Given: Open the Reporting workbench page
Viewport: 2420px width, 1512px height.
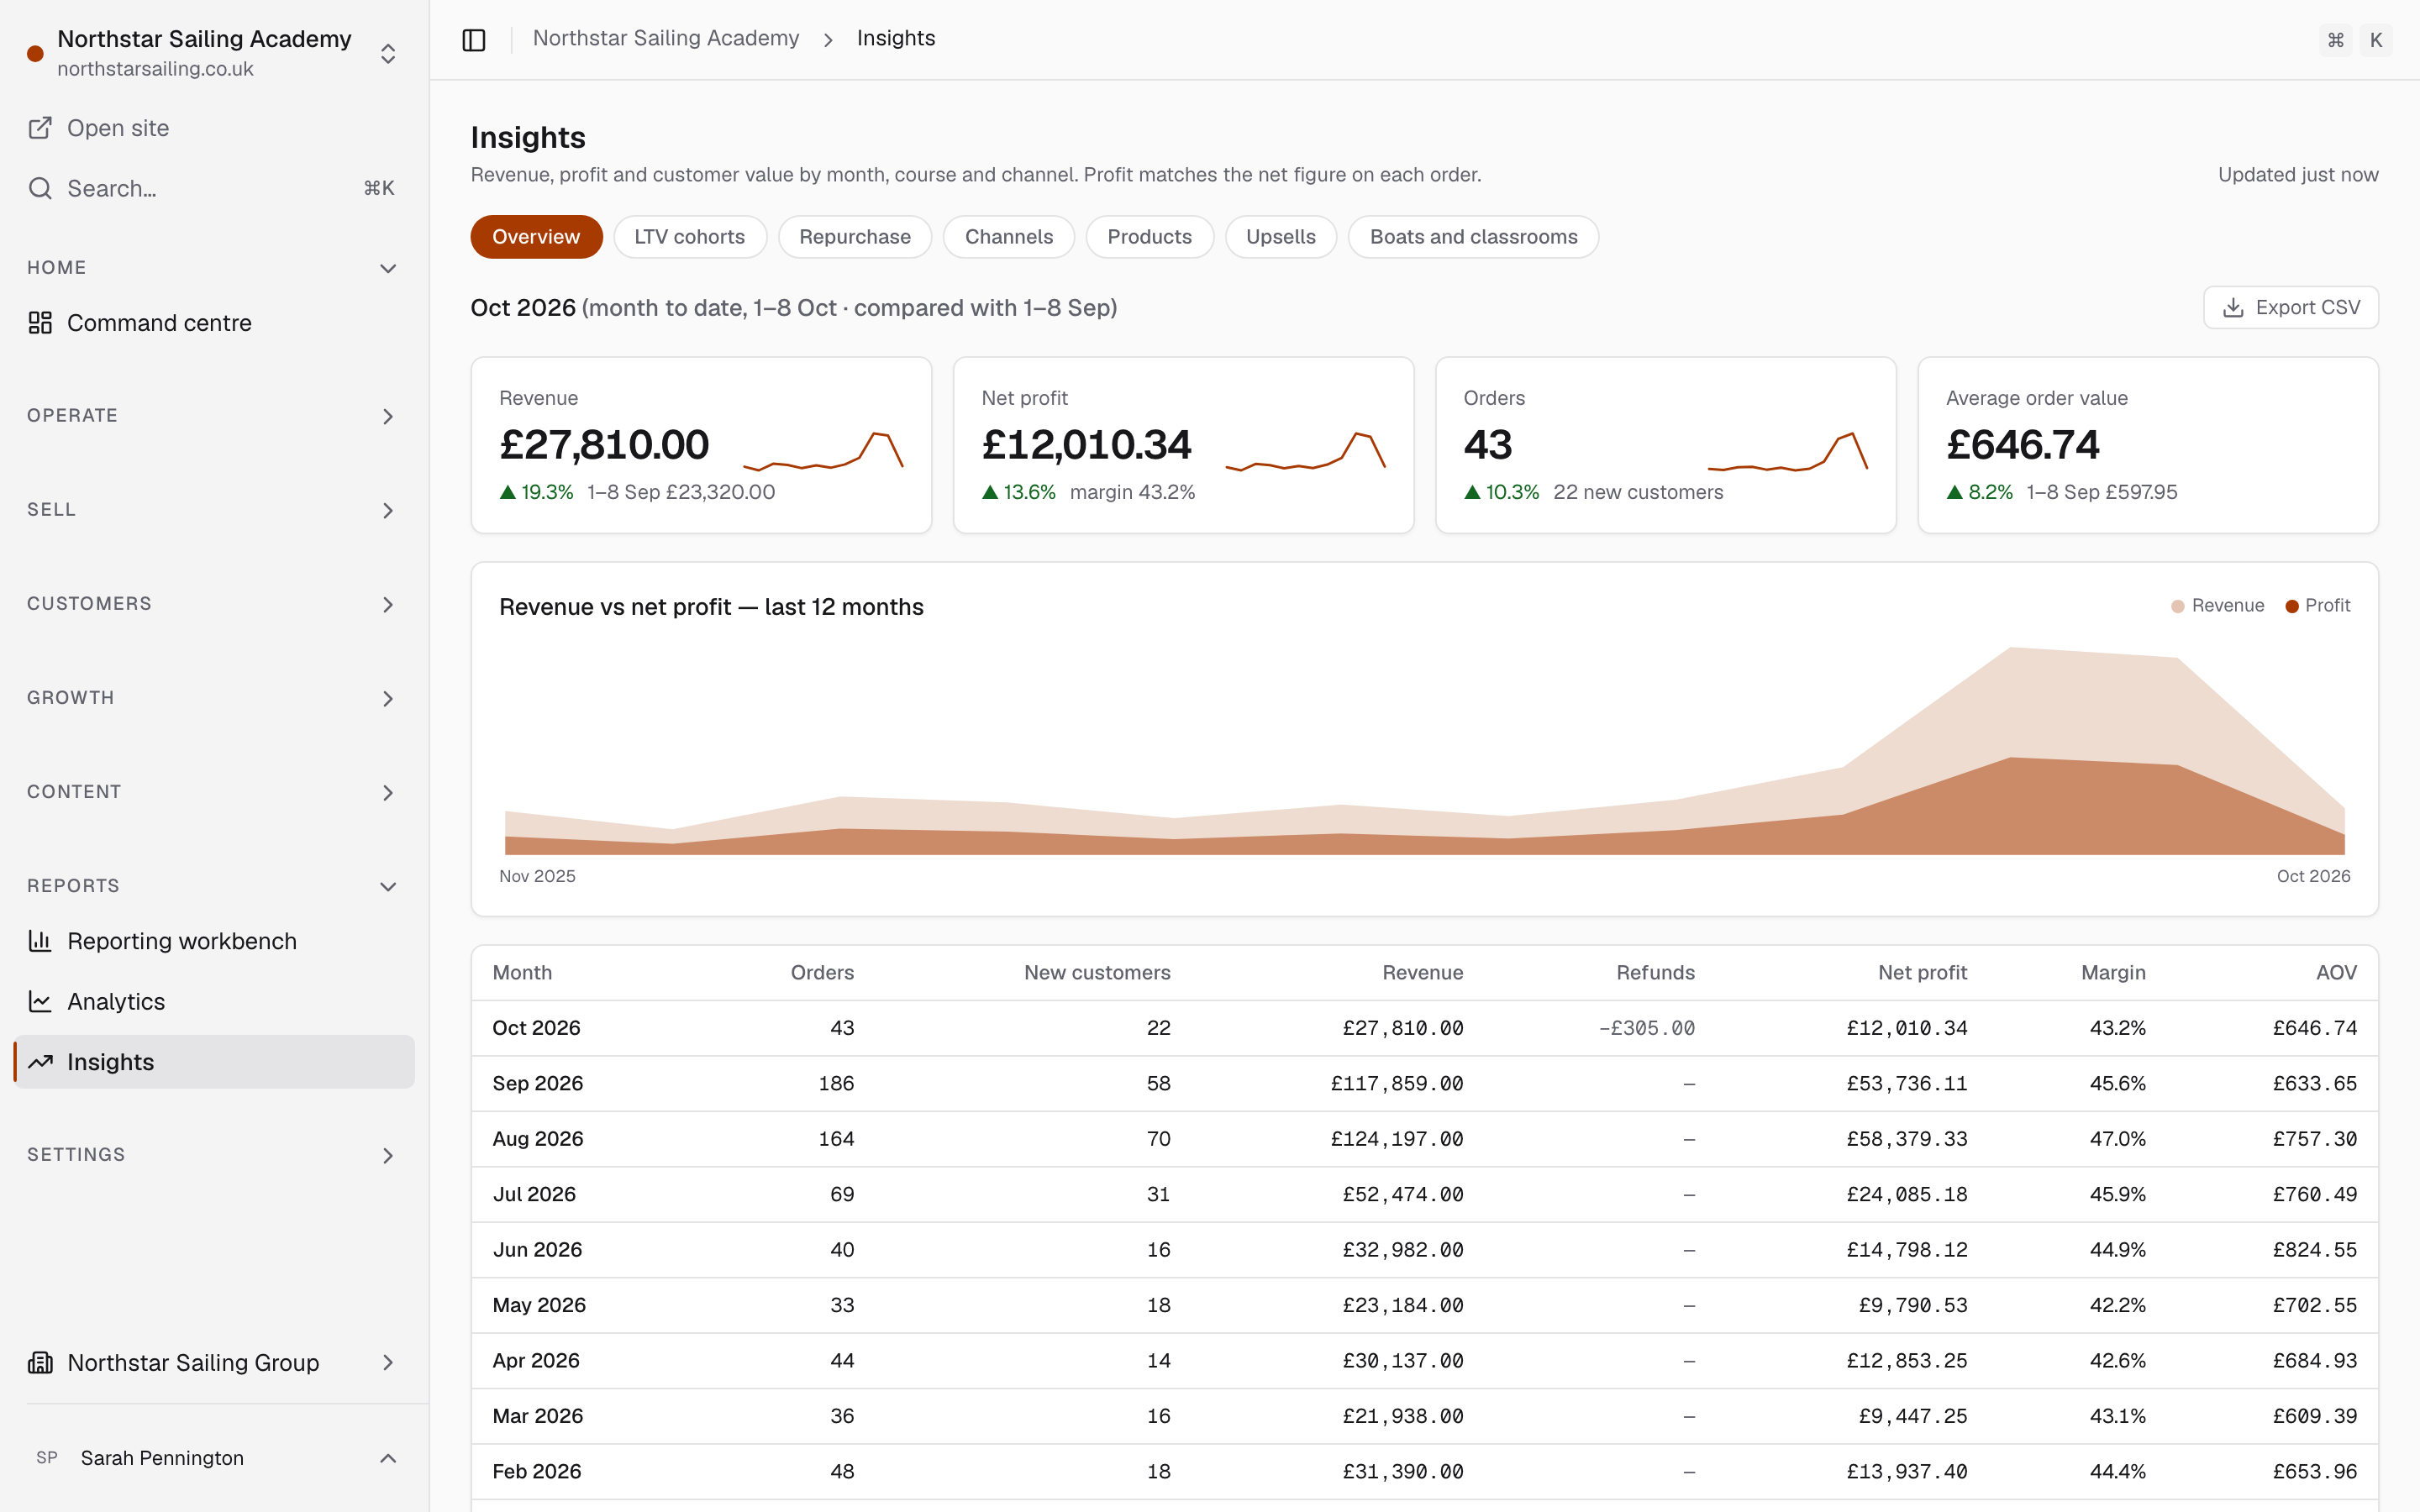Looking at the screenshot, I should (214, 941).
